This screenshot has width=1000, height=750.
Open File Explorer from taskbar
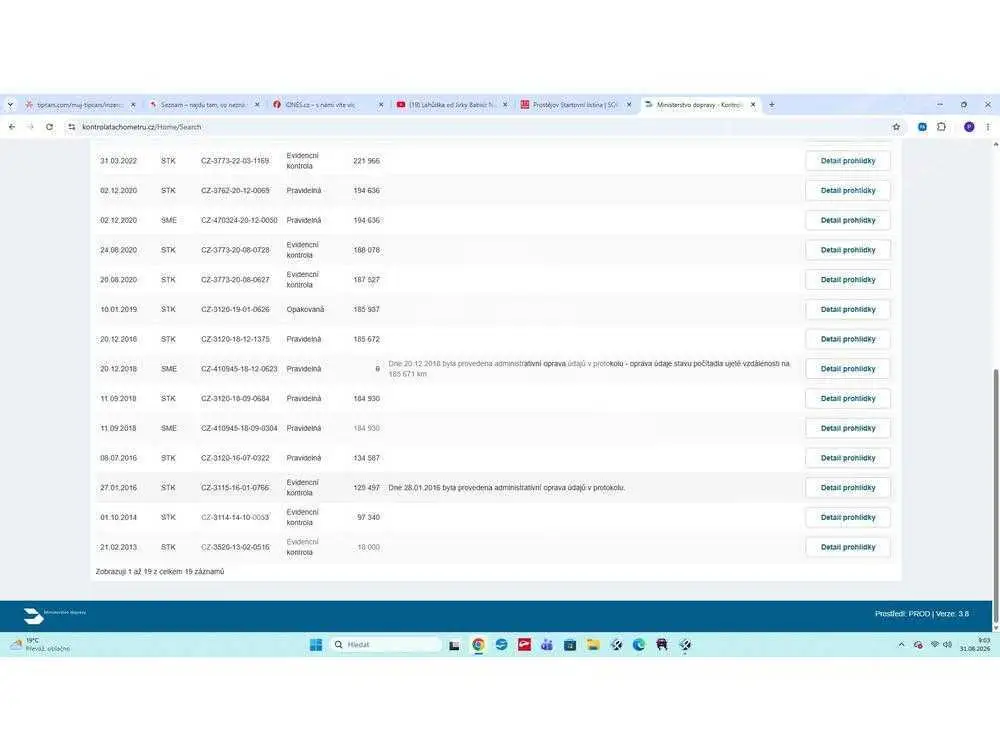point(593,645)
